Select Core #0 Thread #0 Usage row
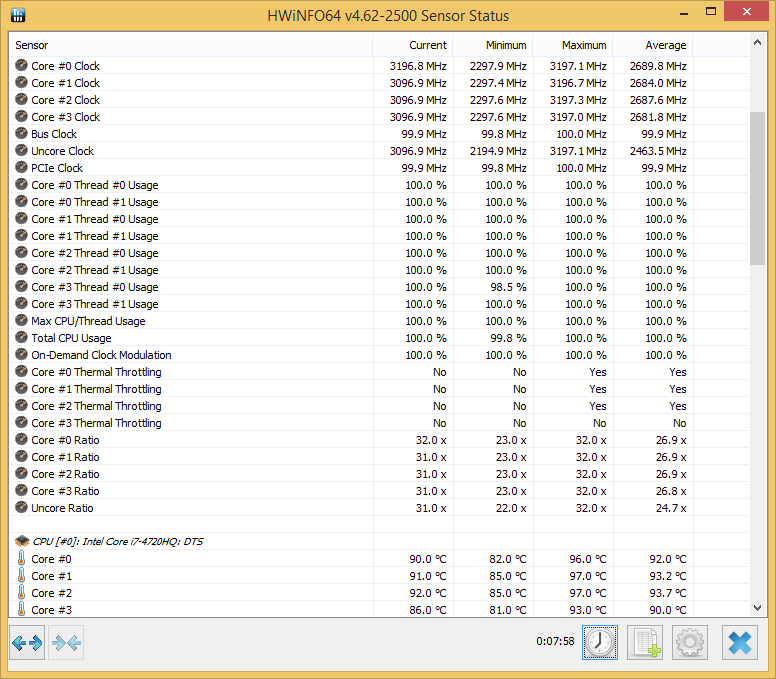This screenshot has height=679, width=776. (x=379, y=185)
